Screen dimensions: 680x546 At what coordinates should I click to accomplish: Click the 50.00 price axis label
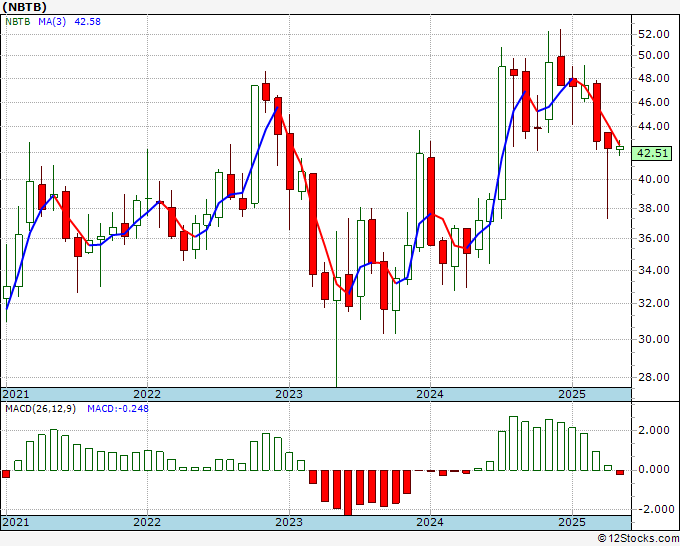click(654, 55)
